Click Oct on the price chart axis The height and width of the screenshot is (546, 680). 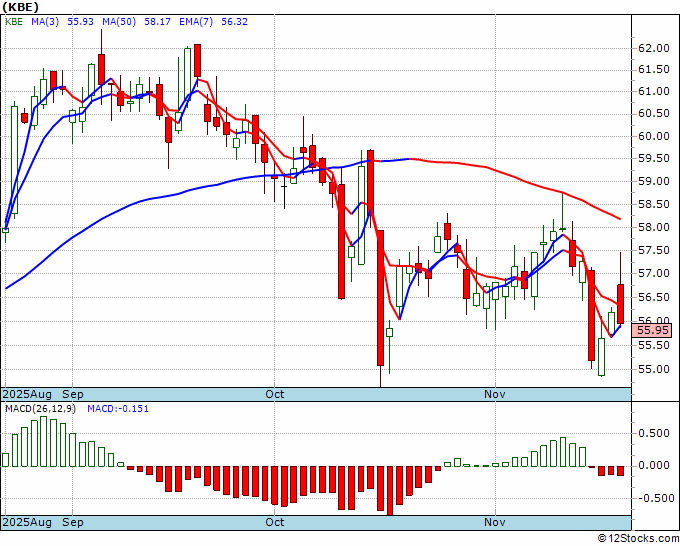pyautogui.click(x=275, y=394)
